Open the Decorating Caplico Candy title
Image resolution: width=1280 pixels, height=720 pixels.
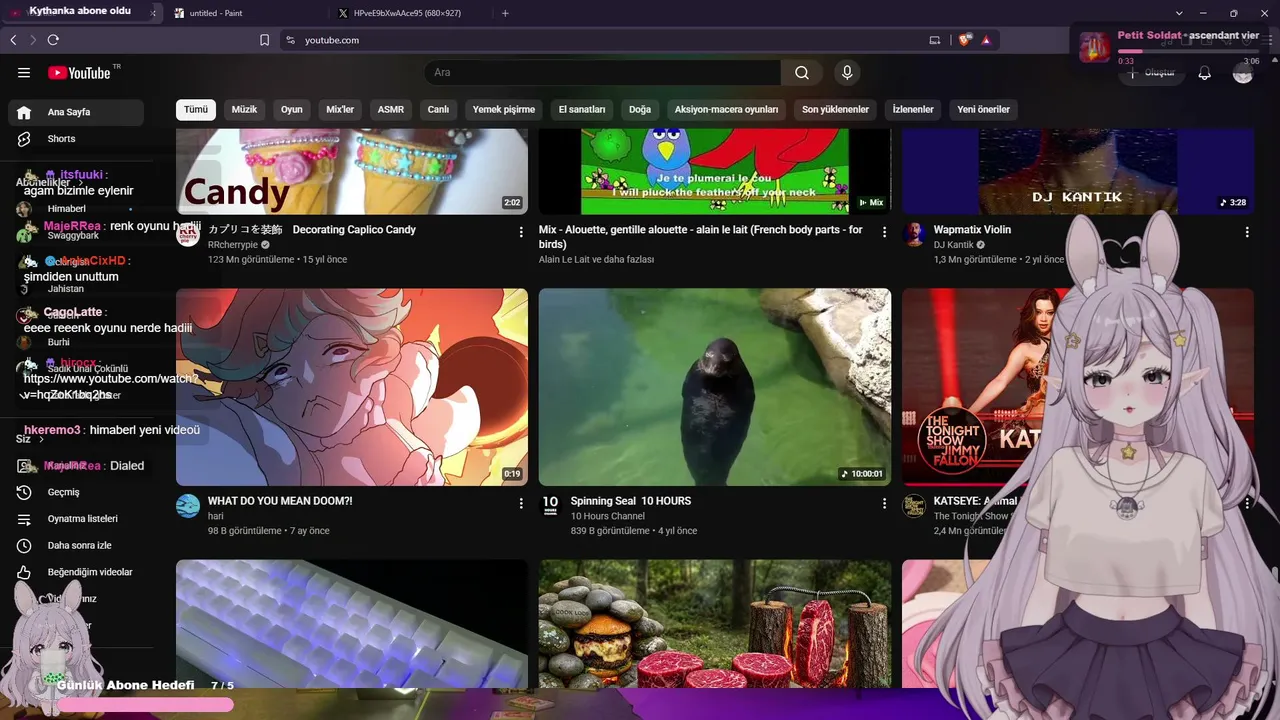point(312,230)
